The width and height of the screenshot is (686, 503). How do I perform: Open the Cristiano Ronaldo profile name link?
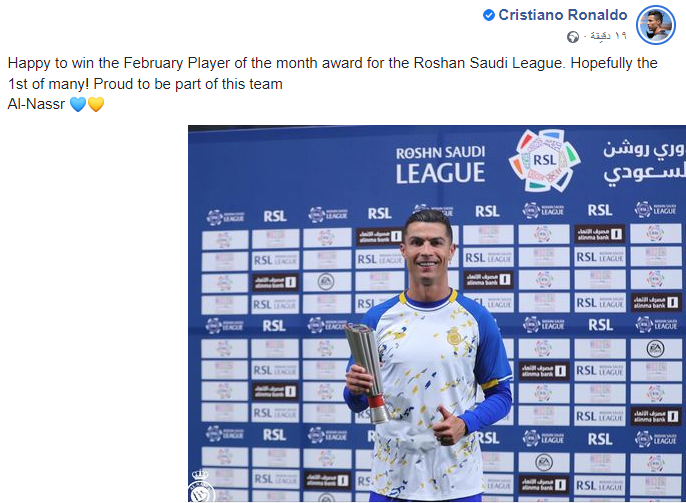pos(563,15)
